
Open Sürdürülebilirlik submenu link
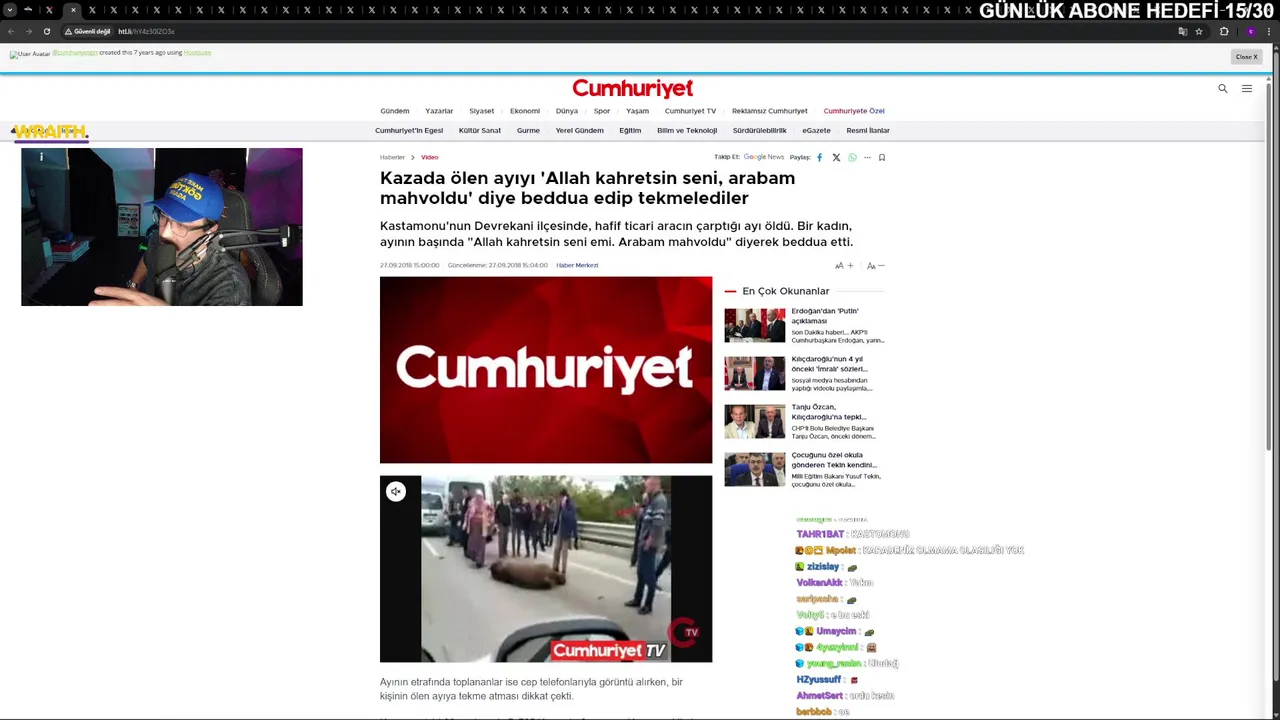[759, 131]
